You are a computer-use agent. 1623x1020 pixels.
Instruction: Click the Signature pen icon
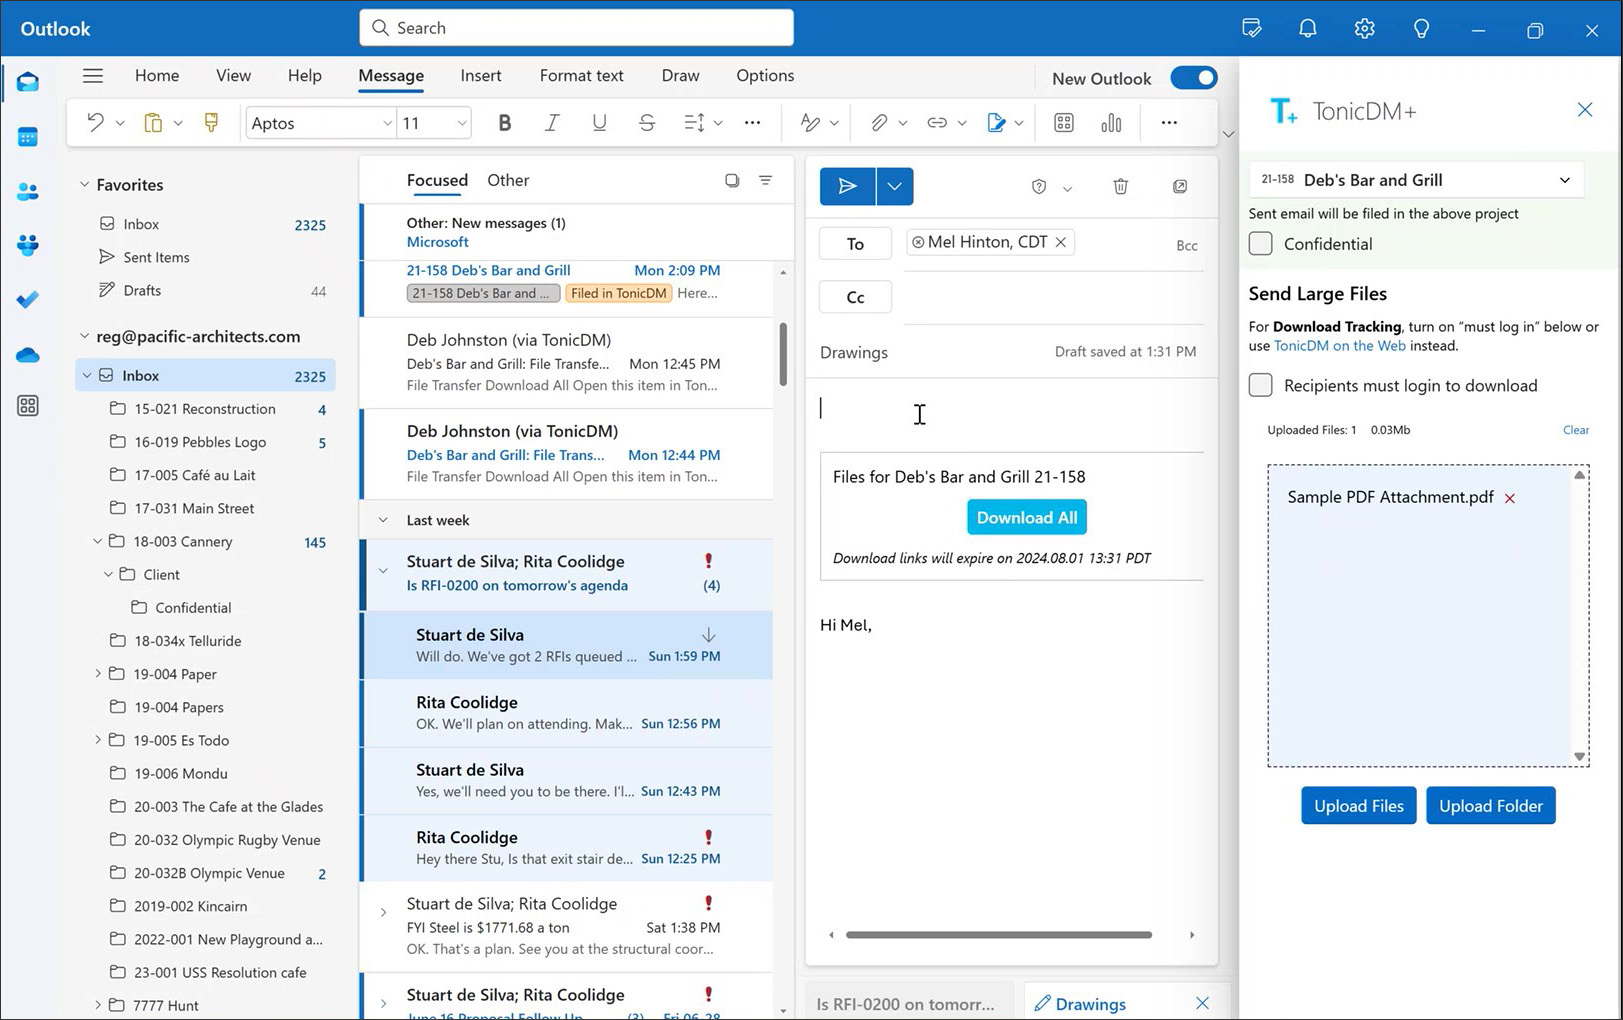[996, 122]
